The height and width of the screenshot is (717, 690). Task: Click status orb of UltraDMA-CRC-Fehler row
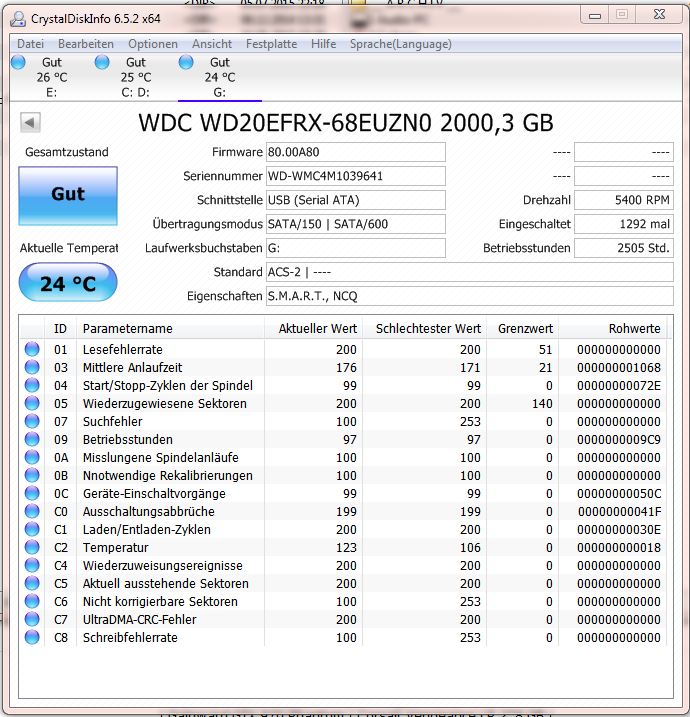(x=32, y=620)
